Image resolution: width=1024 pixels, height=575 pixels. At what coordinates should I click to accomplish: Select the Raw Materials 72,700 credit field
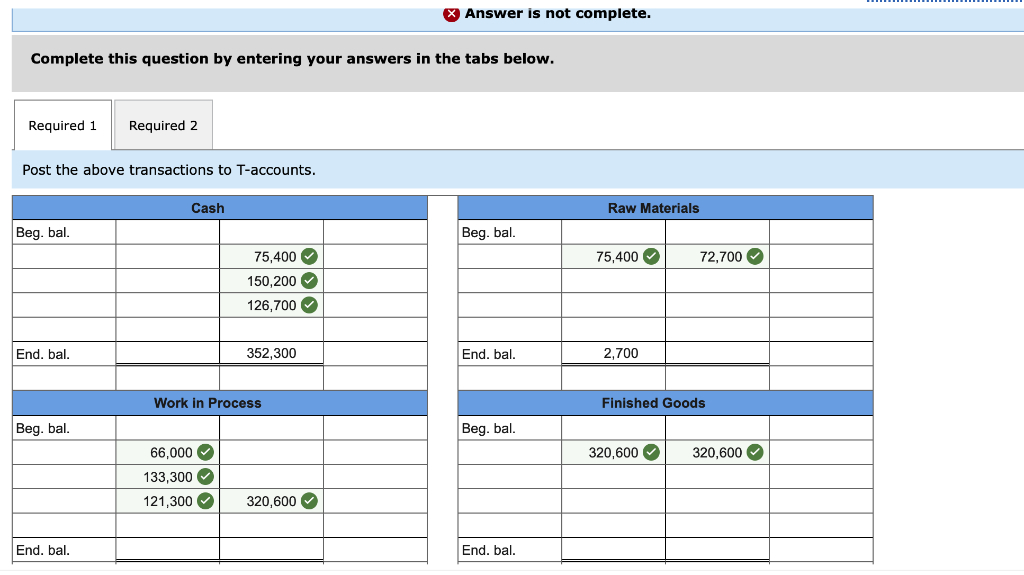point(717,257)
